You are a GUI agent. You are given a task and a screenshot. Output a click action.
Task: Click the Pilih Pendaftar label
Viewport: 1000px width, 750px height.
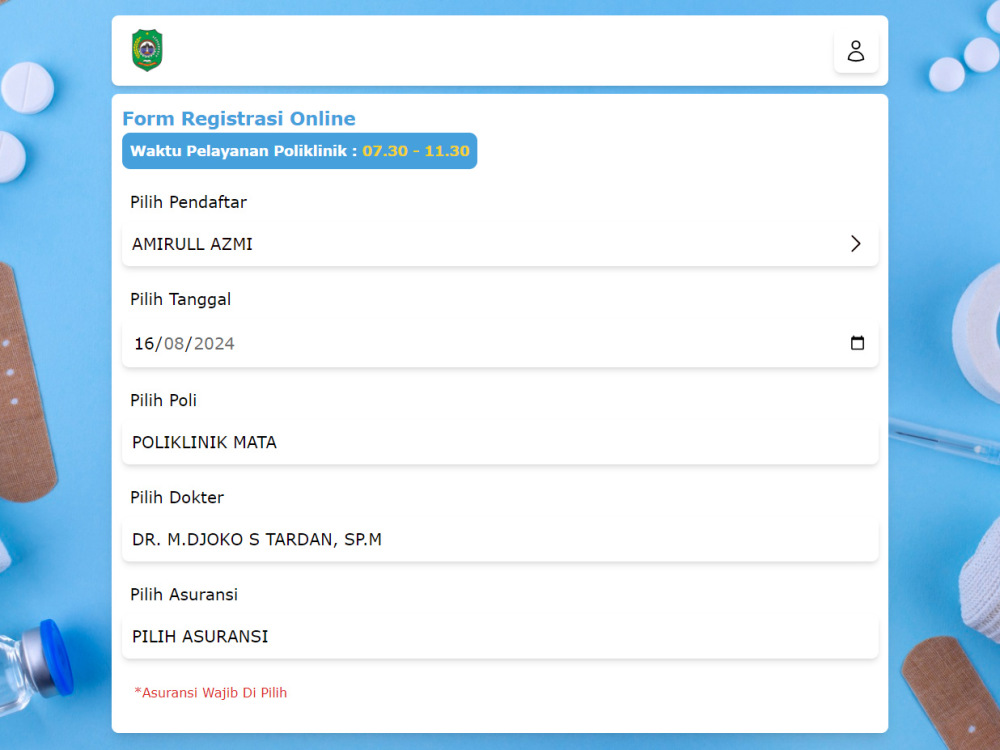tap(188, 202)
